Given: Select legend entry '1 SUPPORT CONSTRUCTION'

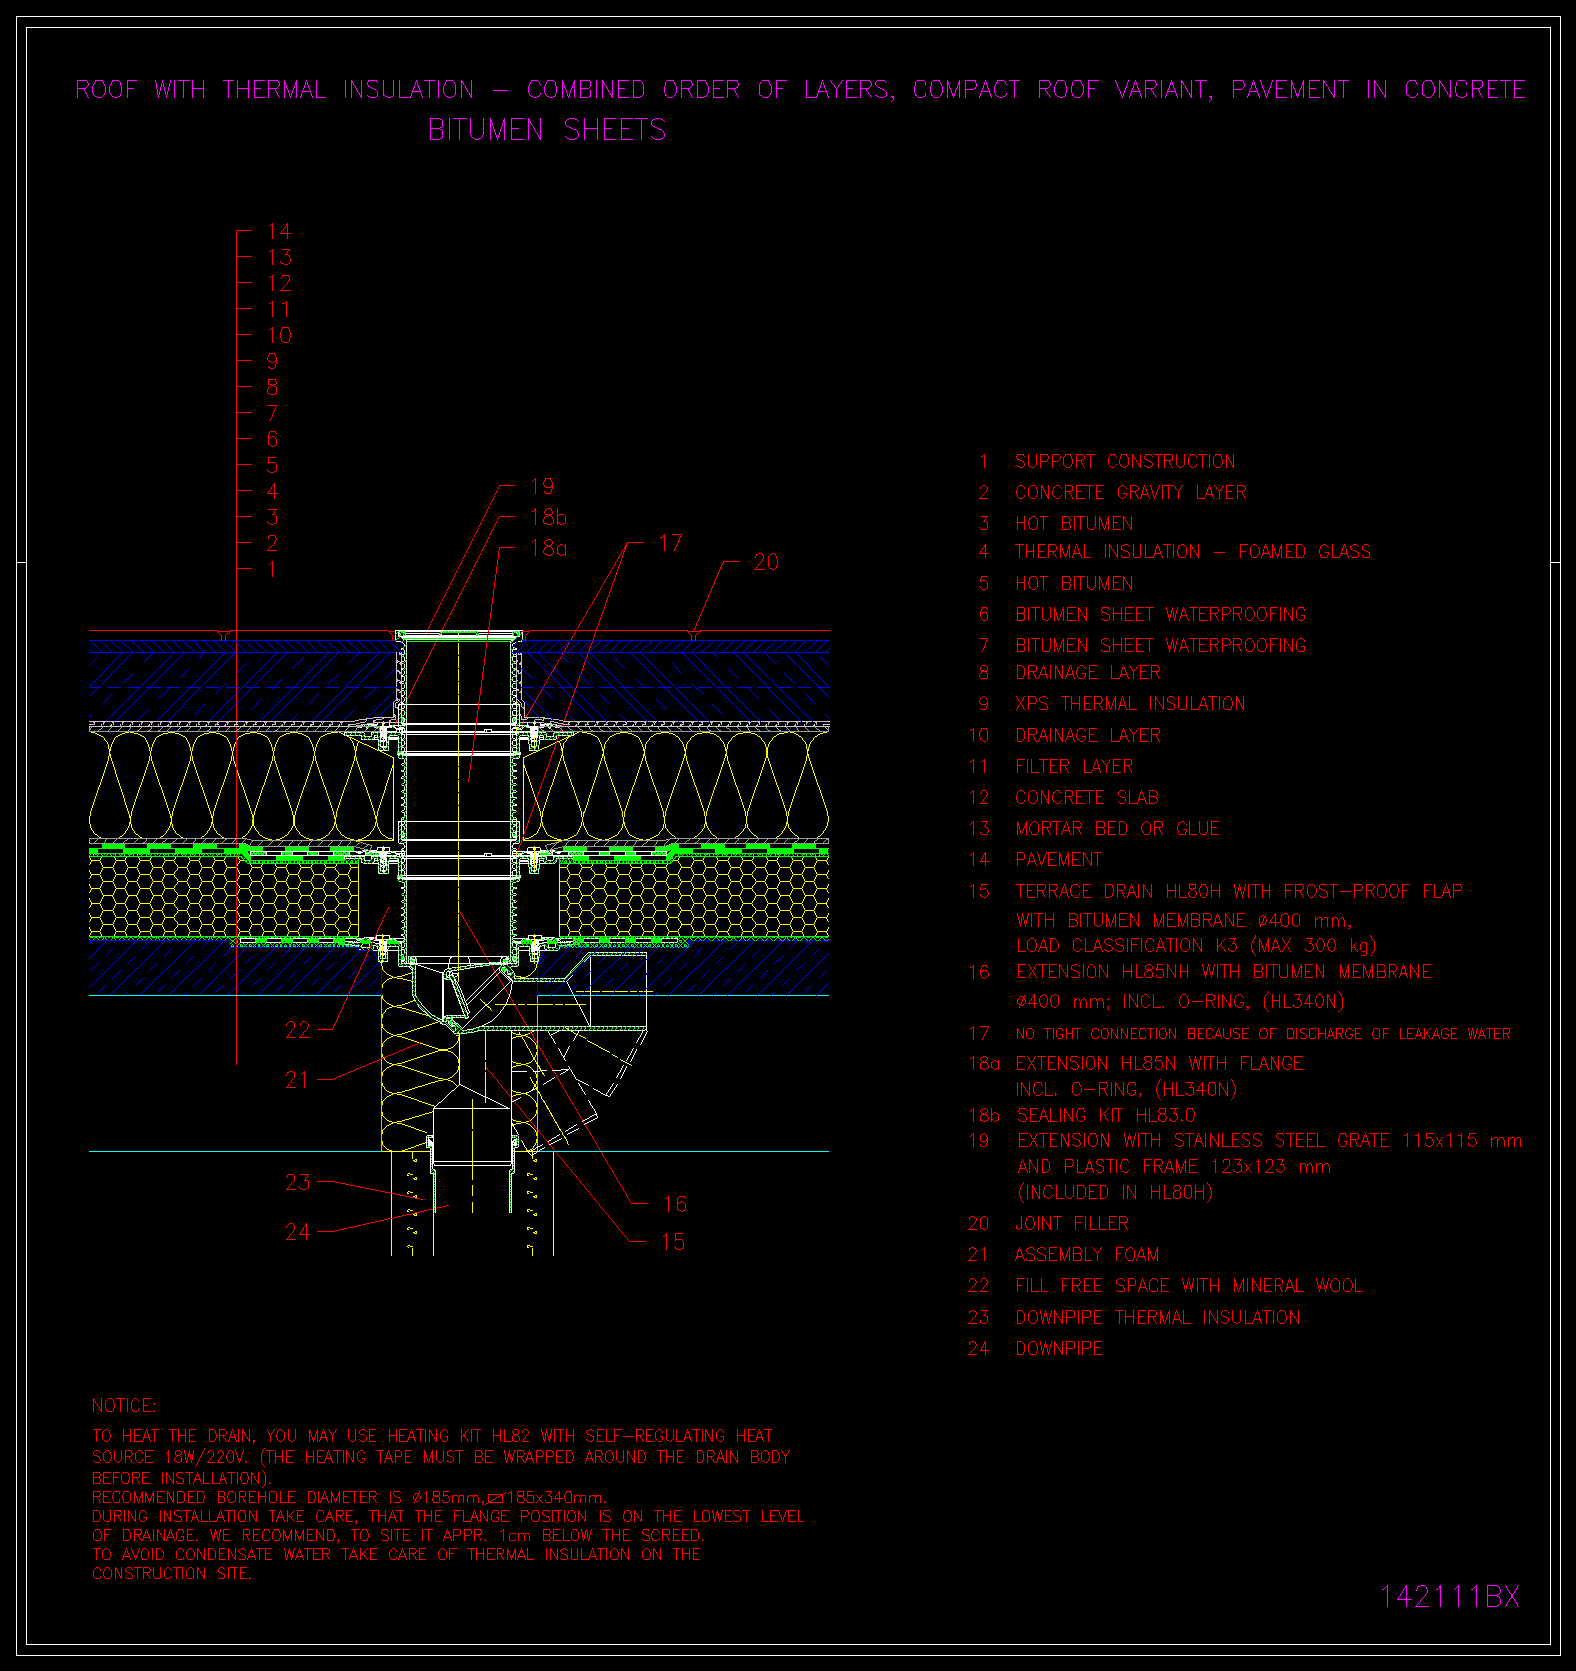Looking at the screenshot, I should pos(1107,461).
